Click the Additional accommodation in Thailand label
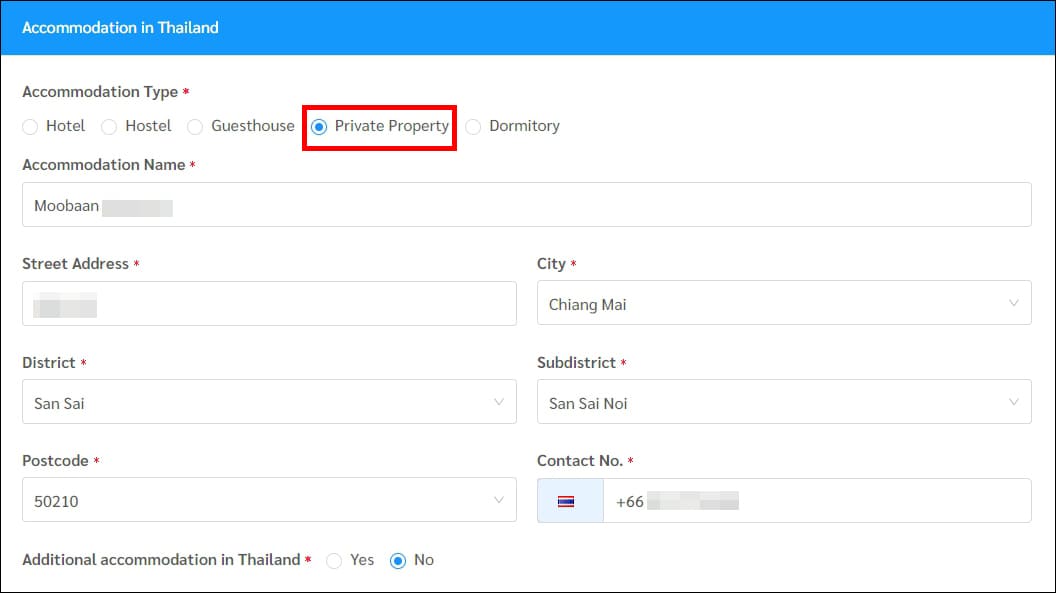The image size is (1056, 593). click(x=162, y=560)
